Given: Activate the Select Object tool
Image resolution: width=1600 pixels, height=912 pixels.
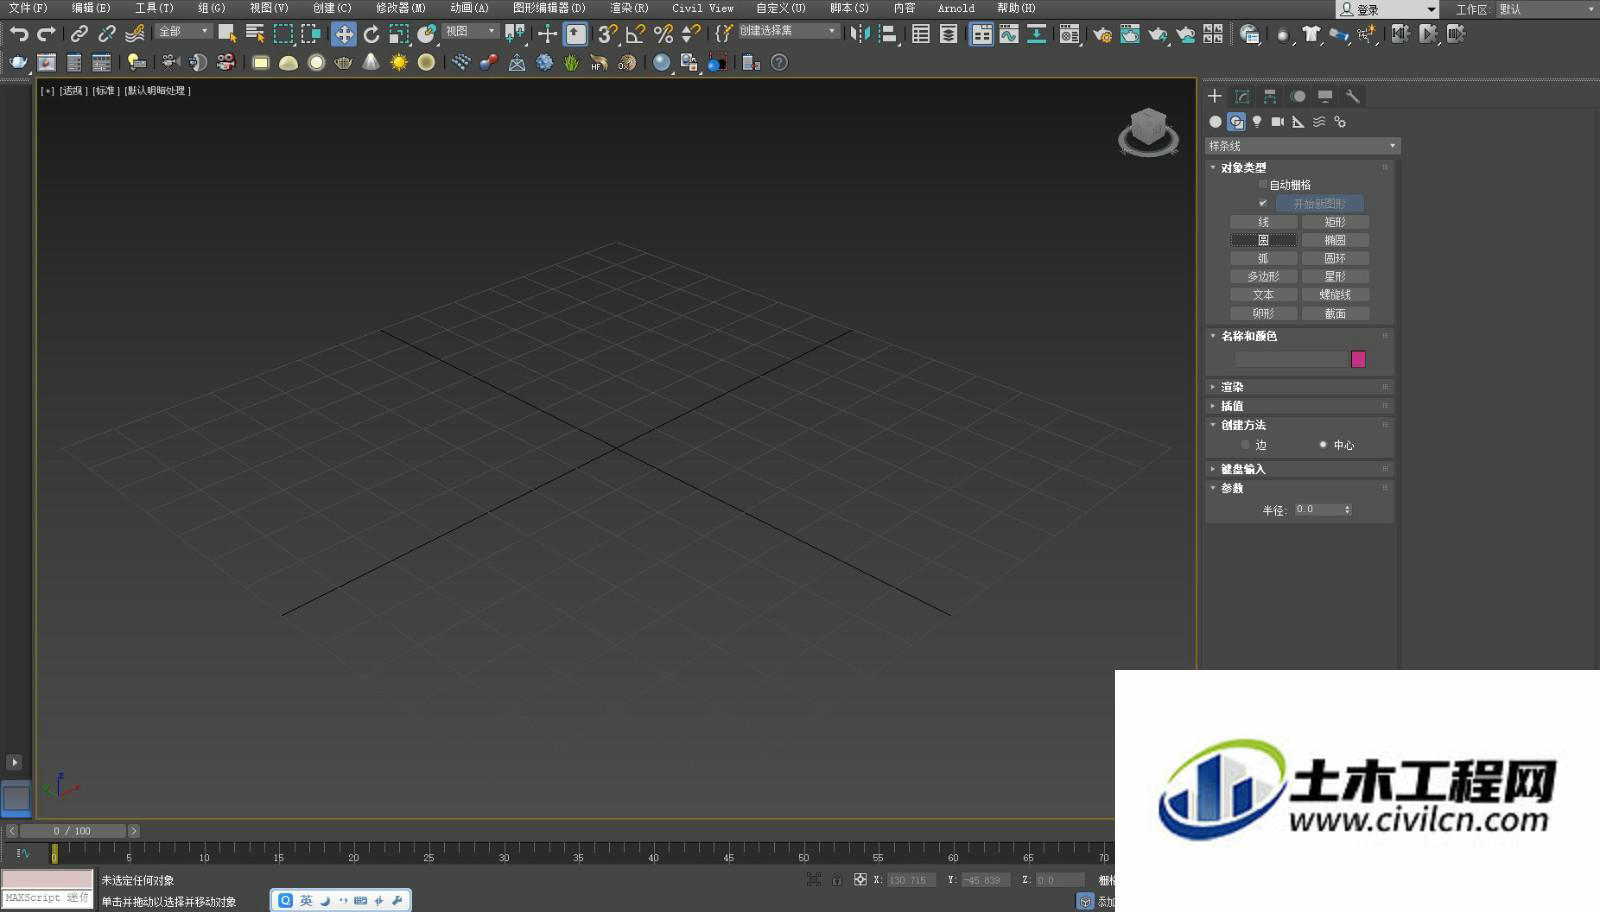Looking at the screenshot, I should pyautogui.click(x=227, y=34).
